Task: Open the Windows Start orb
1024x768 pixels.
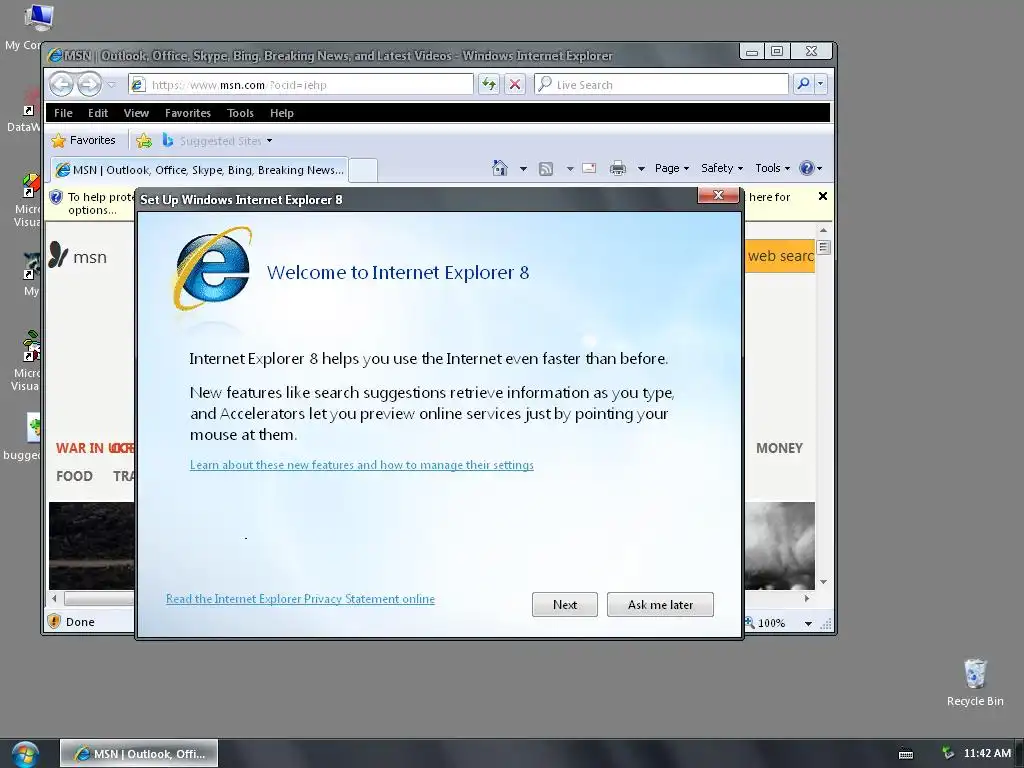Action: click(25, 755)
